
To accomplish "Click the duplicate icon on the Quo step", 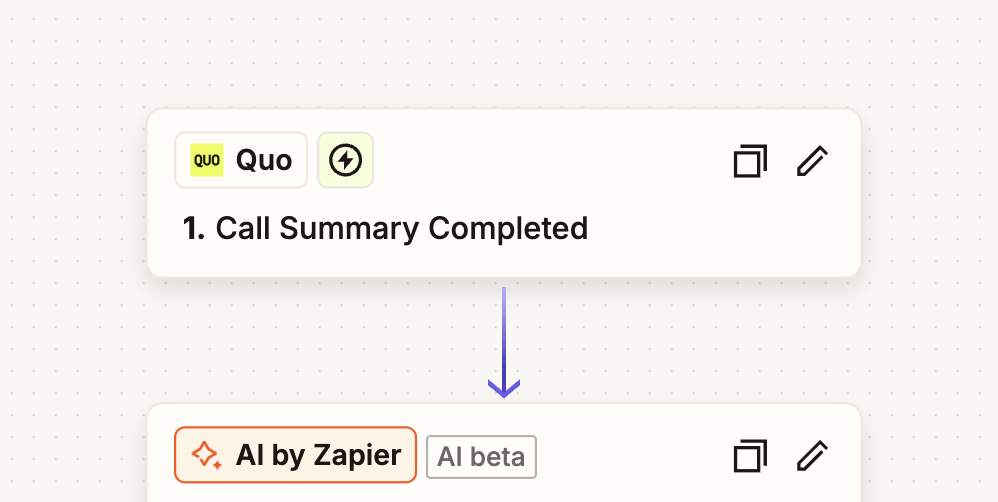I will [x=750, y=161].
